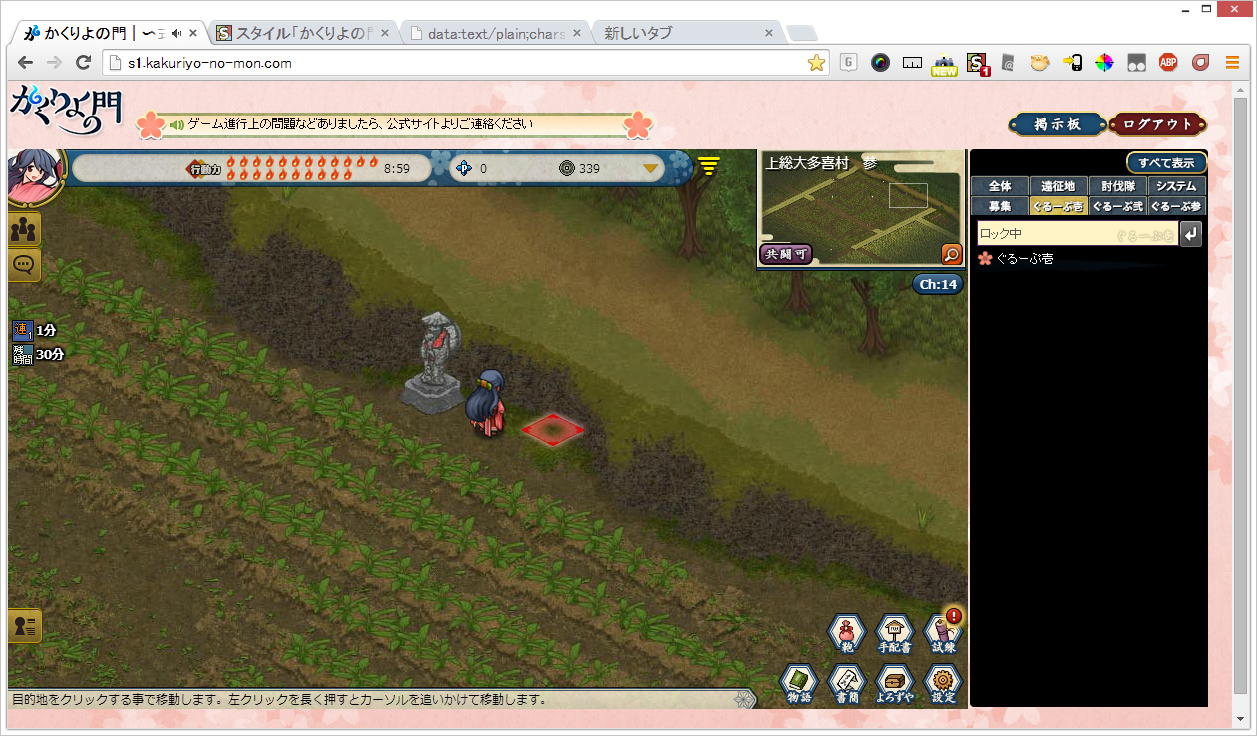1257x736 pixels.
Task: Open the party members icon
Action: (x=24, y=229)
